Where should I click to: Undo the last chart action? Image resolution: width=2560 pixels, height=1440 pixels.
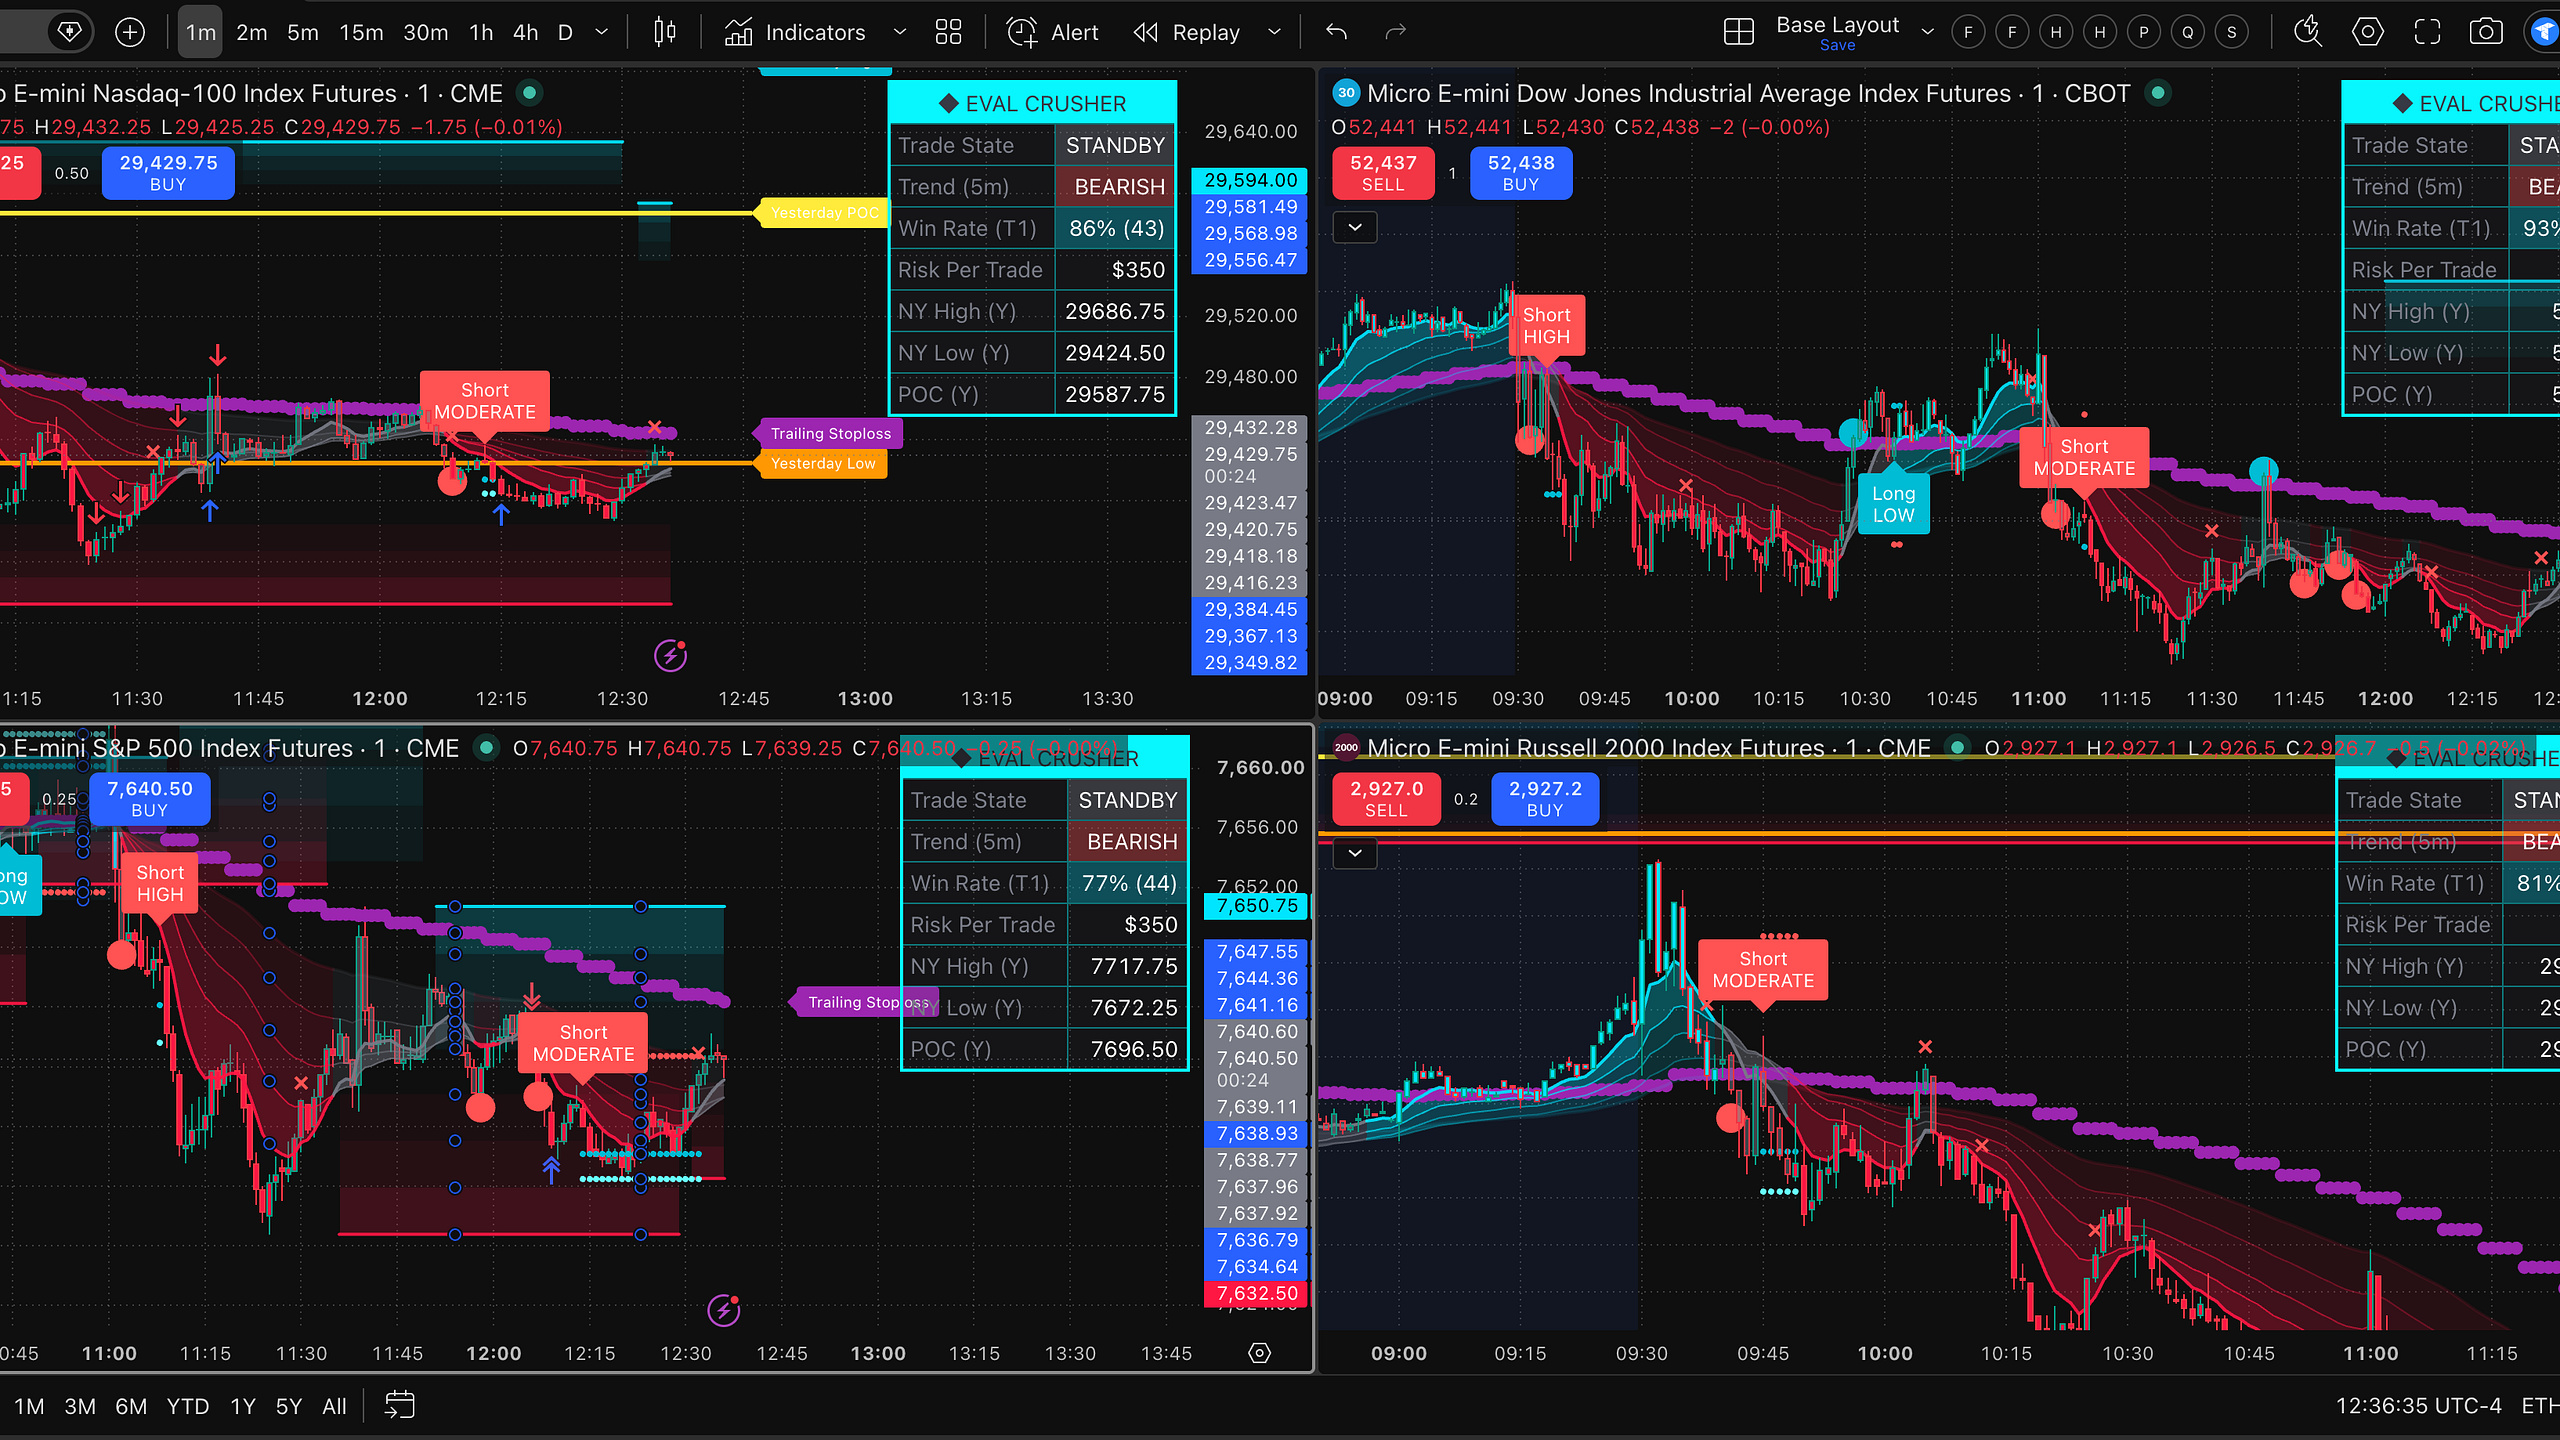click(1336, 32)
